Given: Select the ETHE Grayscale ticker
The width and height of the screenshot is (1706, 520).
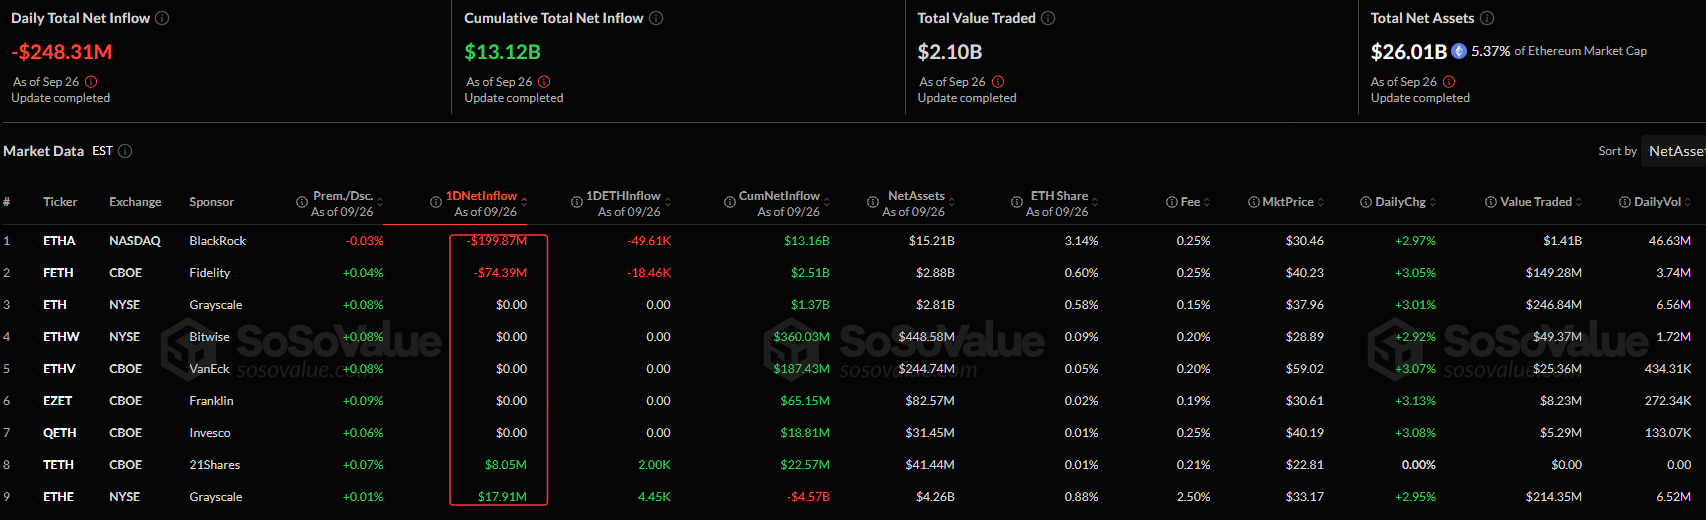Looking at the screenshot, I should point(59,497).
